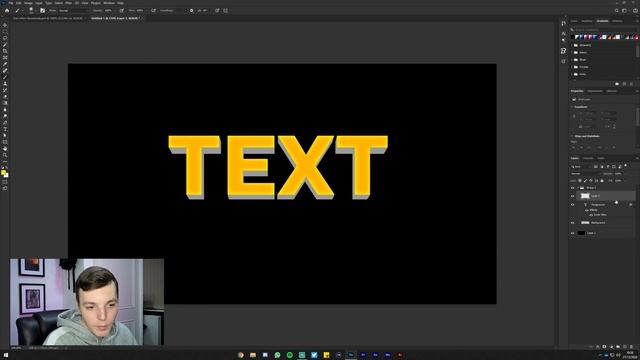Select Layer 1 black thumbnail
The height and width of the screenshot is (360, 640).
click(x=581, y=233)
